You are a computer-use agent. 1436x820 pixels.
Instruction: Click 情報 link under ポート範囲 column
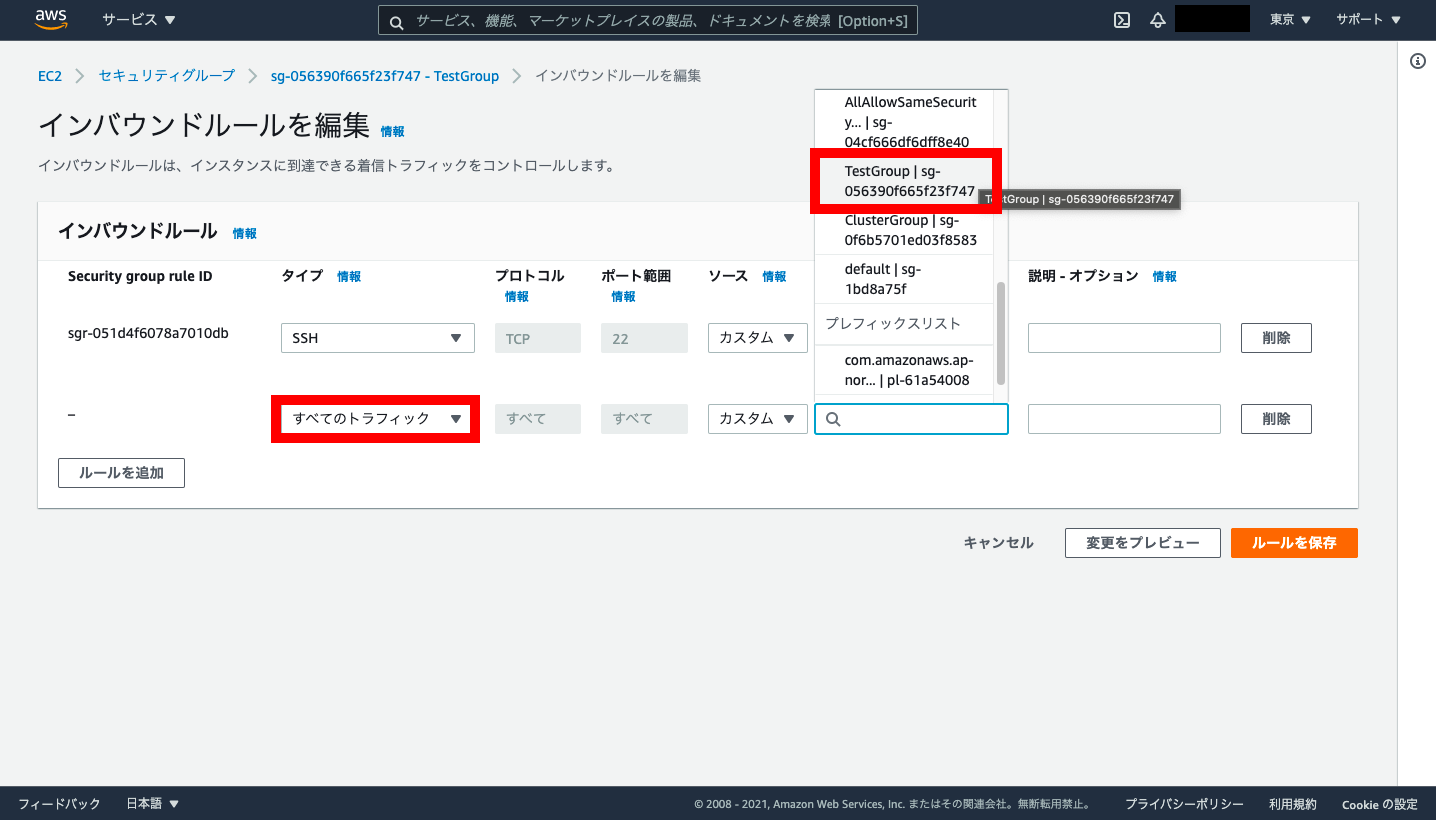point(624,297)
